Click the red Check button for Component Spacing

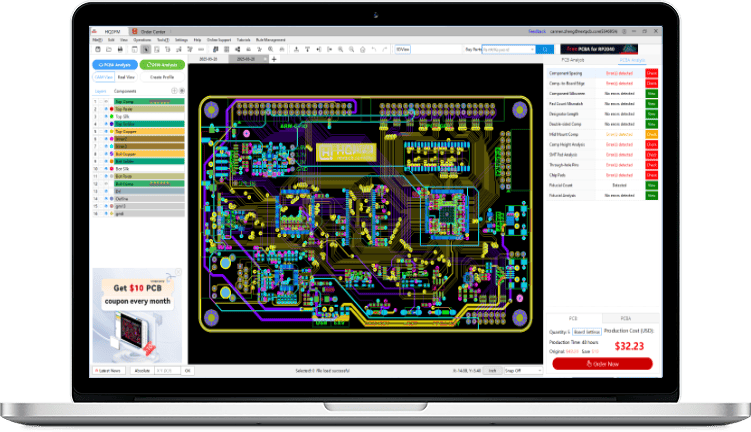tap(651, 73)
